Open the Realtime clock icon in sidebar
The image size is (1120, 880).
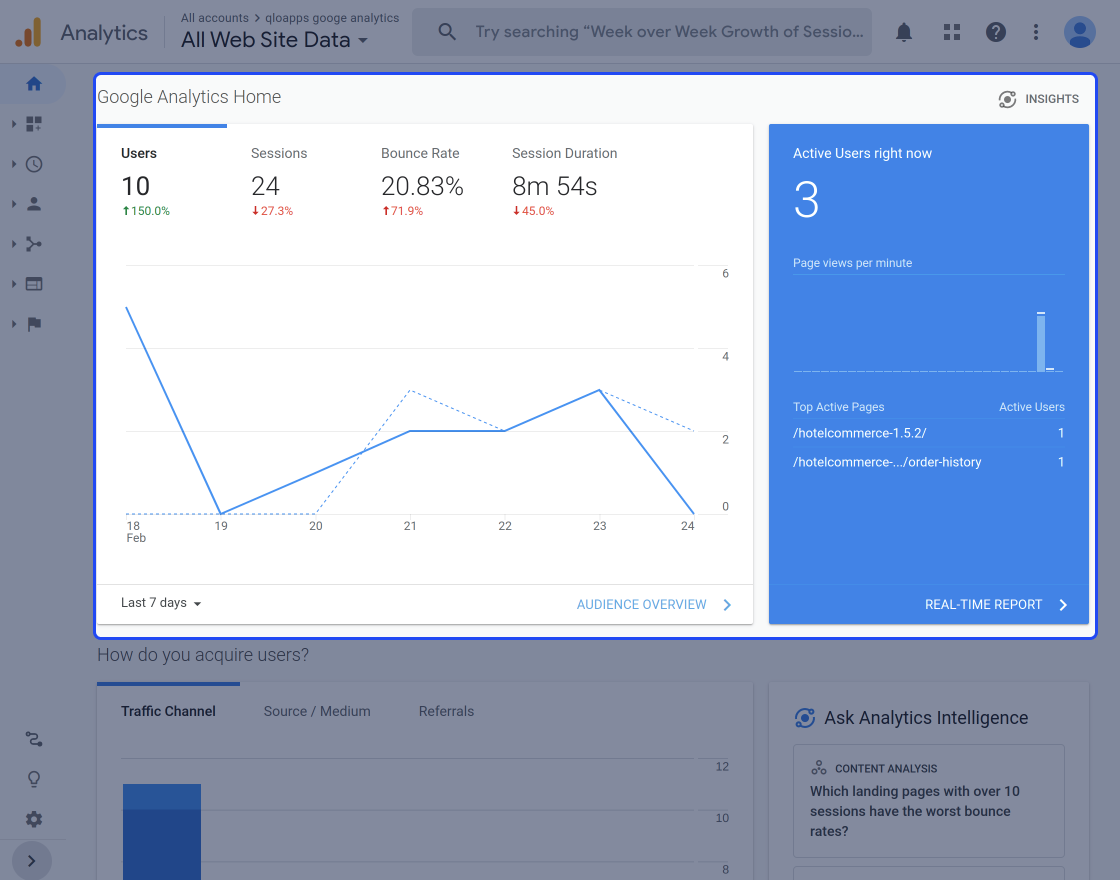(34, 164)
